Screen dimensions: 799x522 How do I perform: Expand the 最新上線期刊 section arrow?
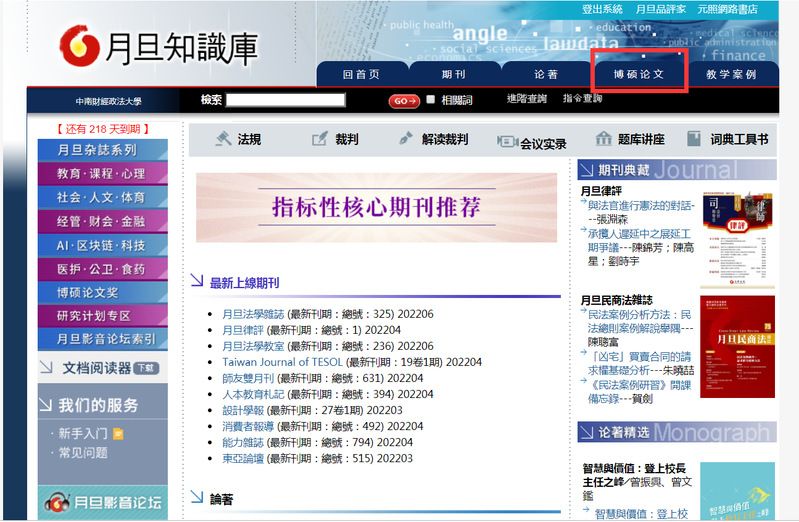(x=197, y=283)
